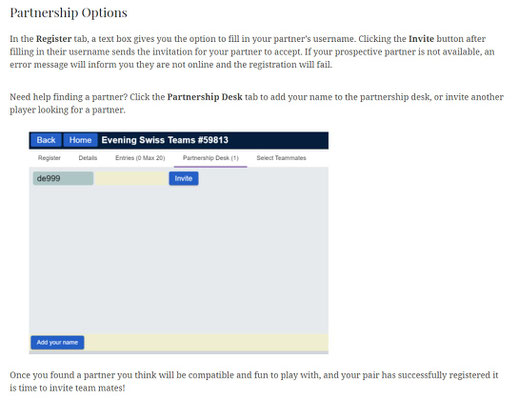
Task: Click the Add your name button
Action: point(57,342)
